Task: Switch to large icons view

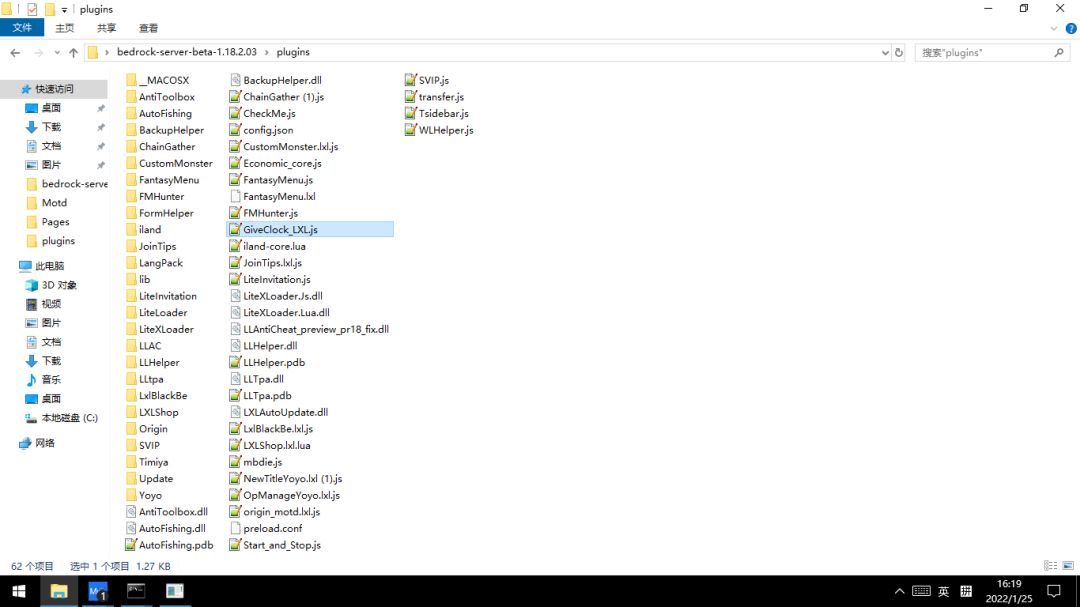Action: (x=1068, y=566)
